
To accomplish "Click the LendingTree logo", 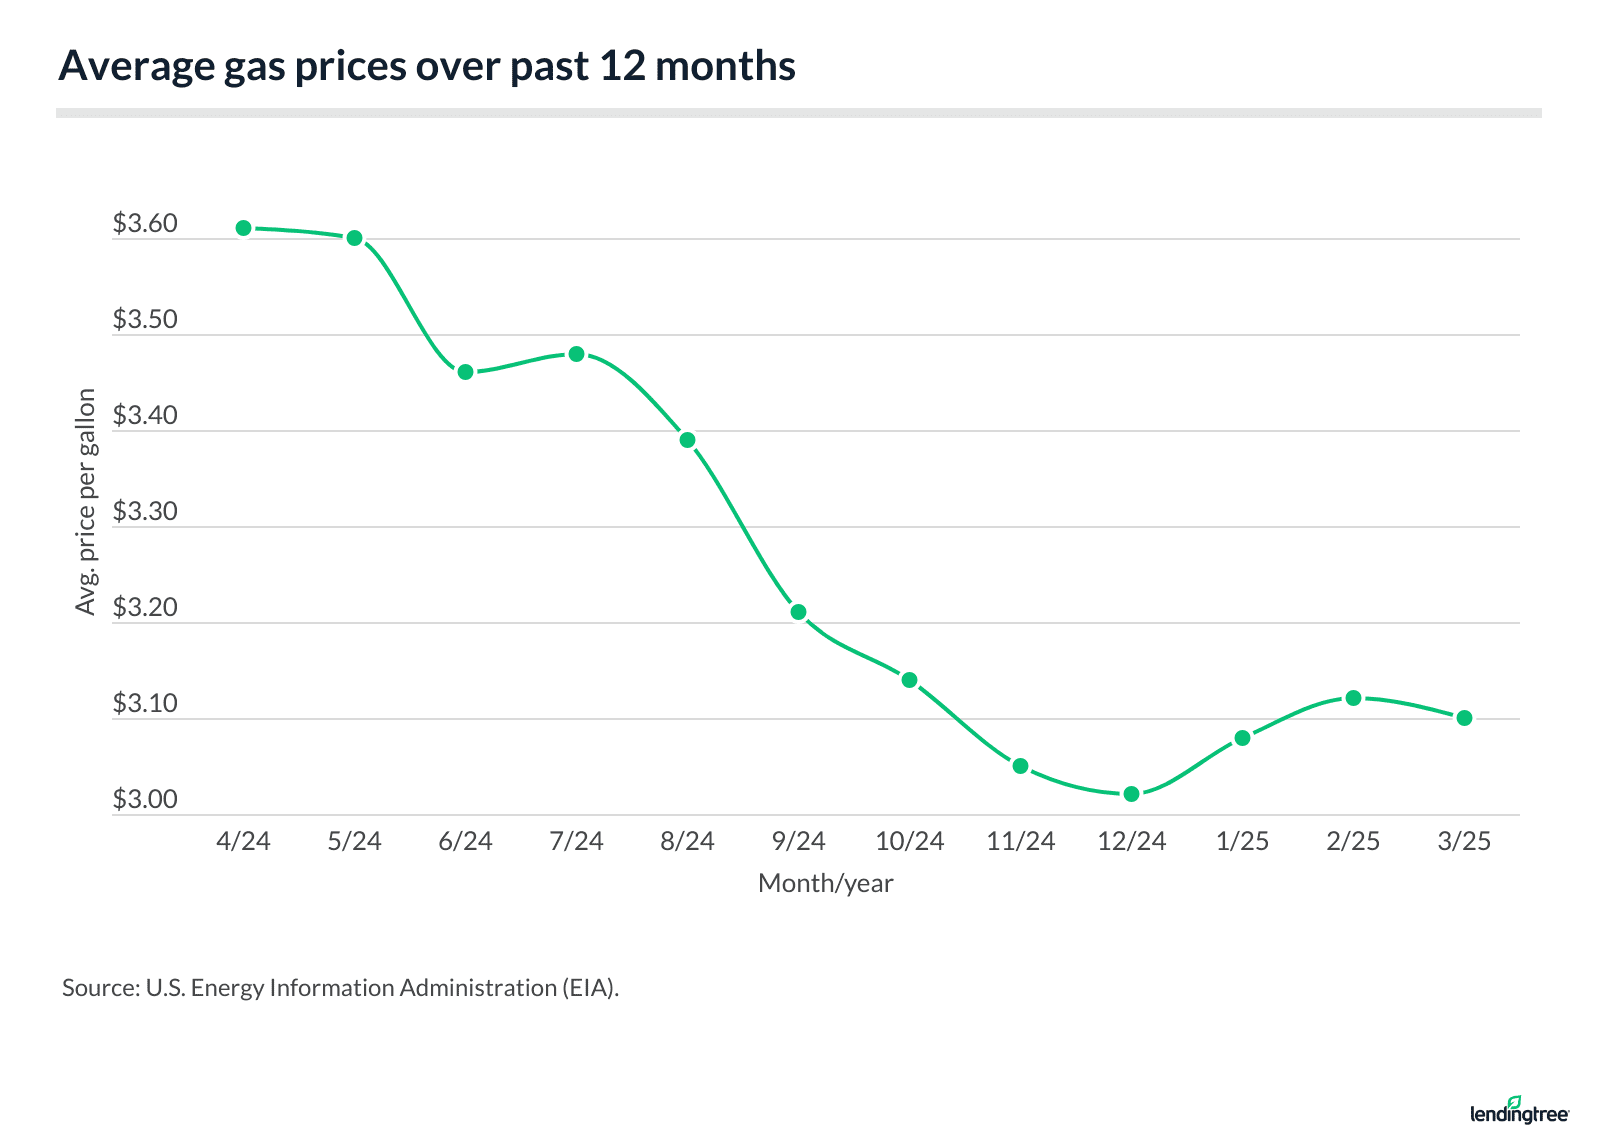I will click(x=1519, y=1111).
